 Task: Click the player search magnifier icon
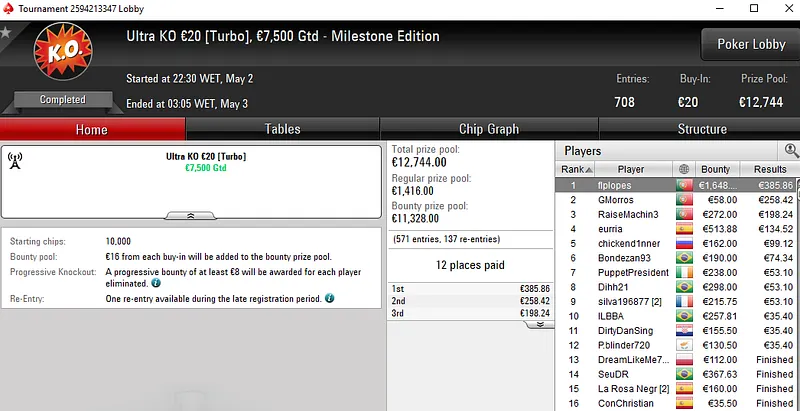click(791, 150)
